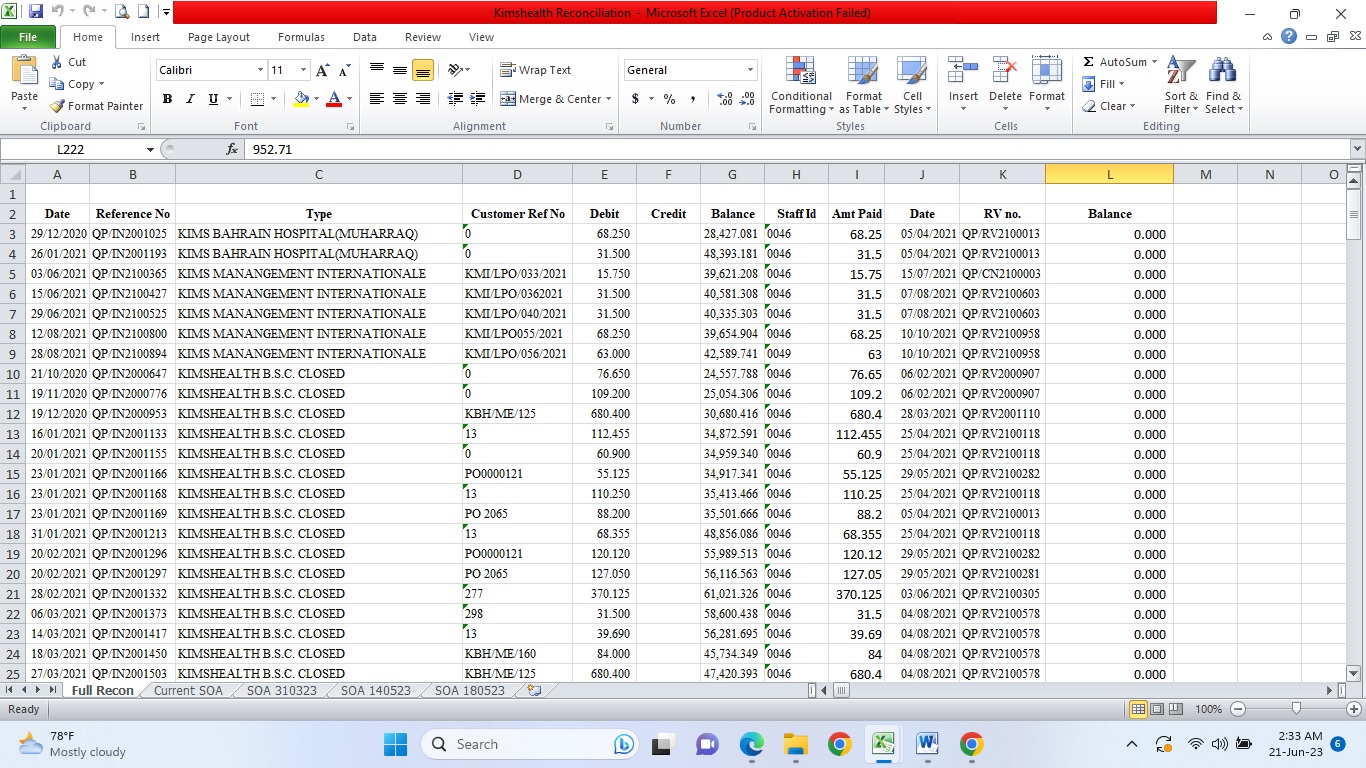Toggle Bold formatting
1366x768 pixels.
167,99
